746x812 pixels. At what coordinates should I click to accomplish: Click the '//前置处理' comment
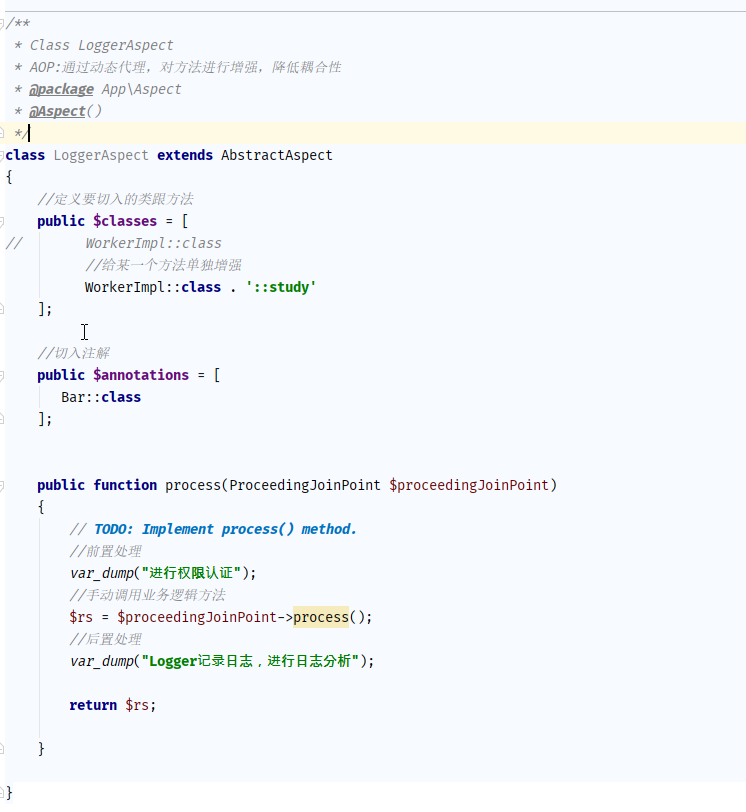(x=106, y=552)
